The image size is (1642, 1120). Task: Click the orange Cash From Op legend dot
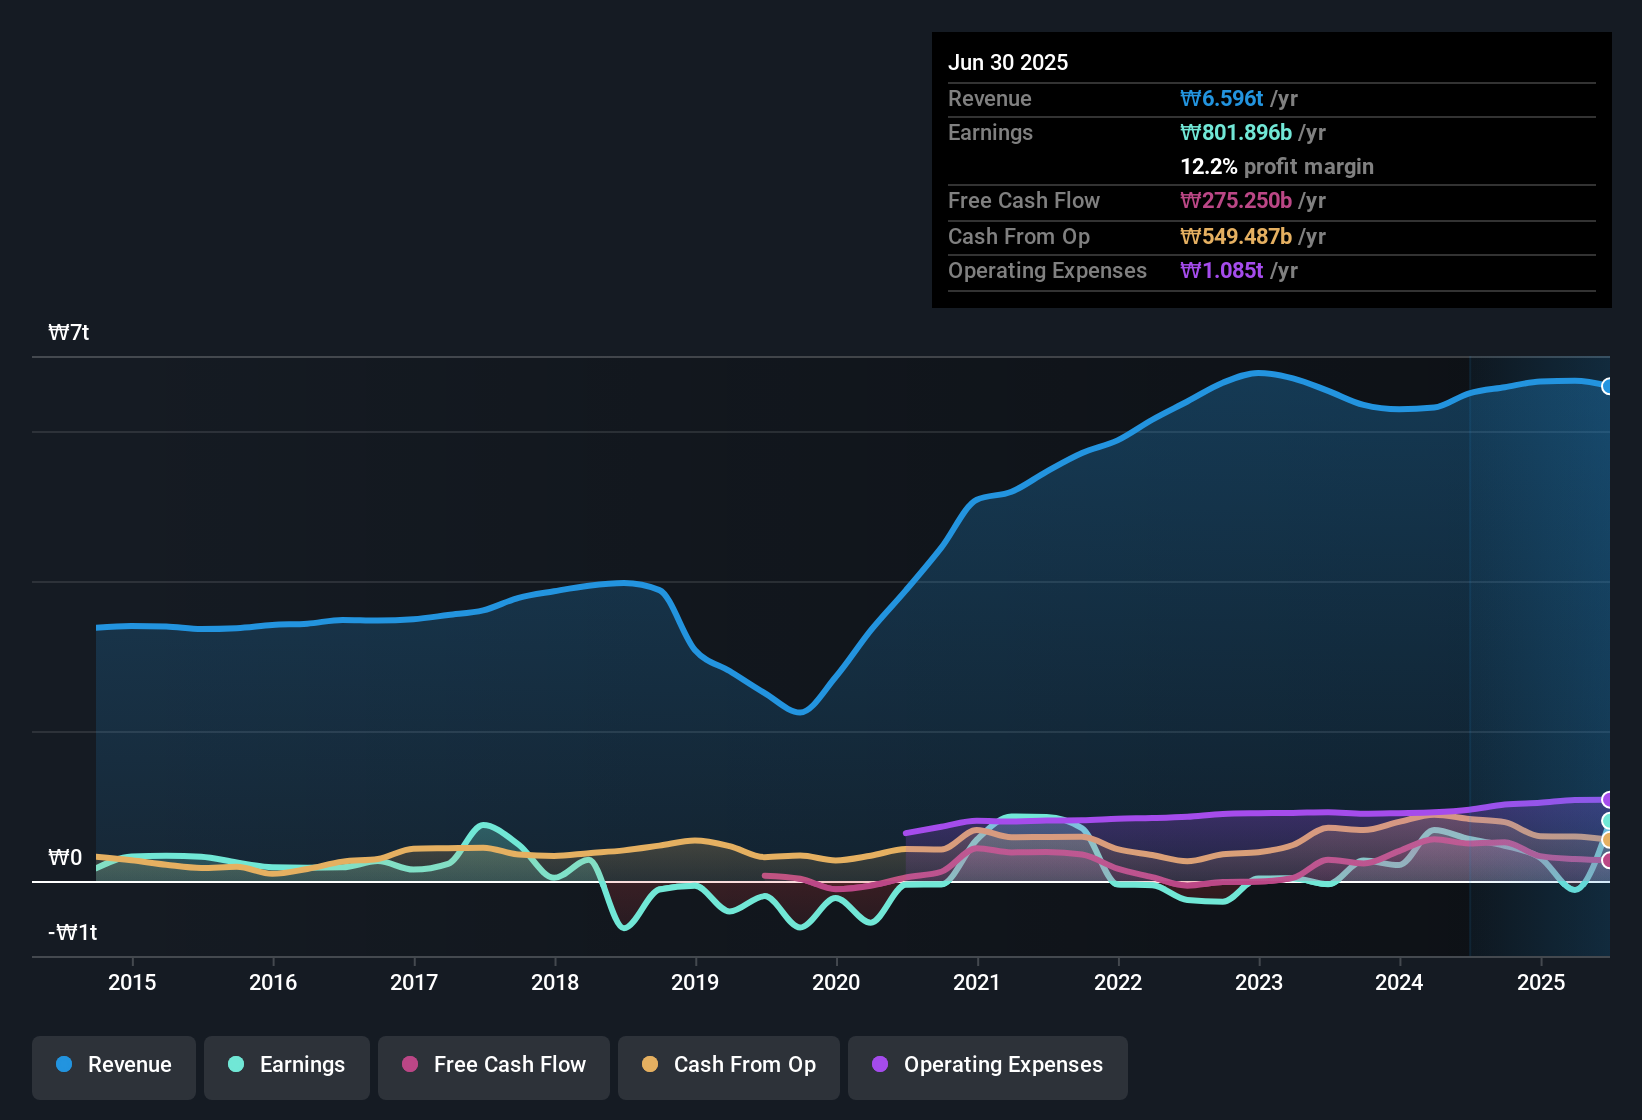(649, 1065)
